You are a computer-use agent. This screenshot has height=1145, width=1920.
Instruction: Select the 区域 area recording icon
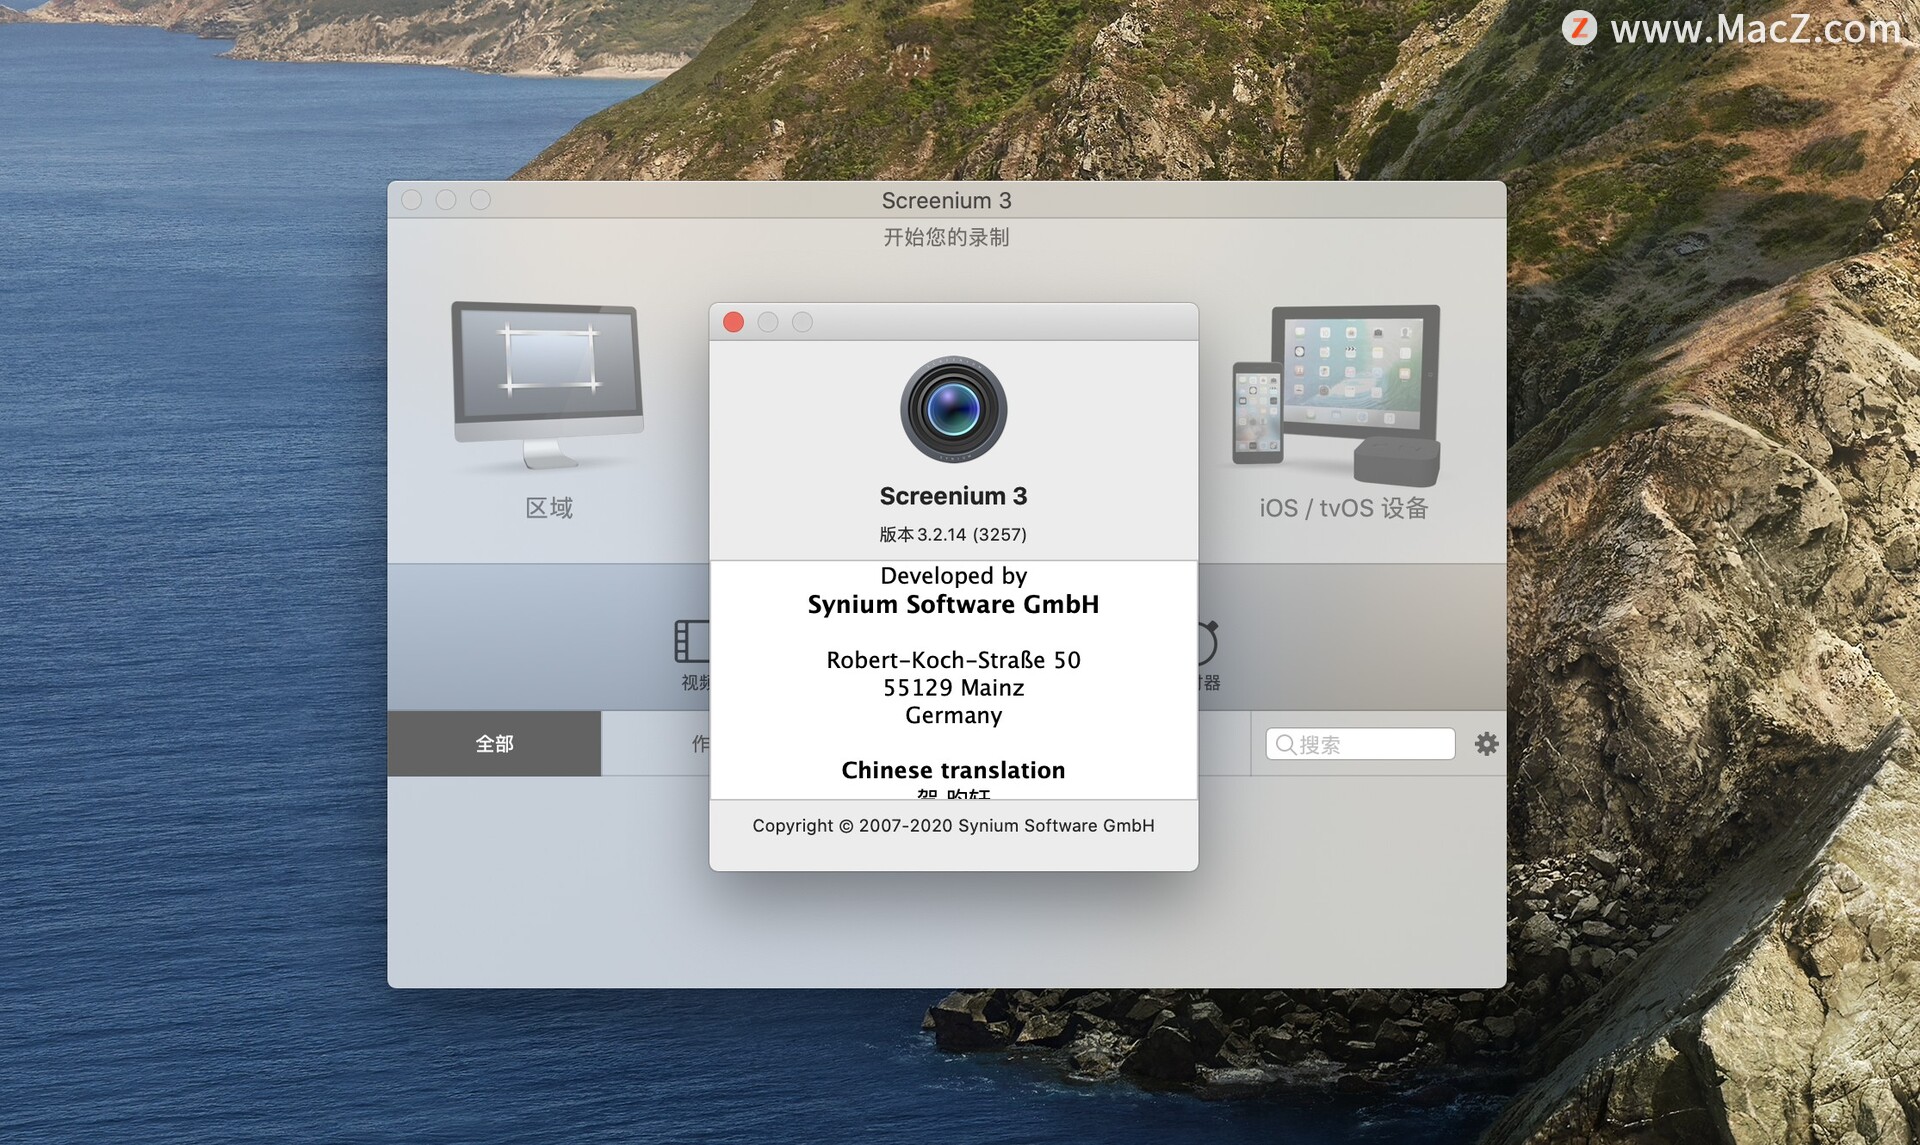tap(547, 386)
